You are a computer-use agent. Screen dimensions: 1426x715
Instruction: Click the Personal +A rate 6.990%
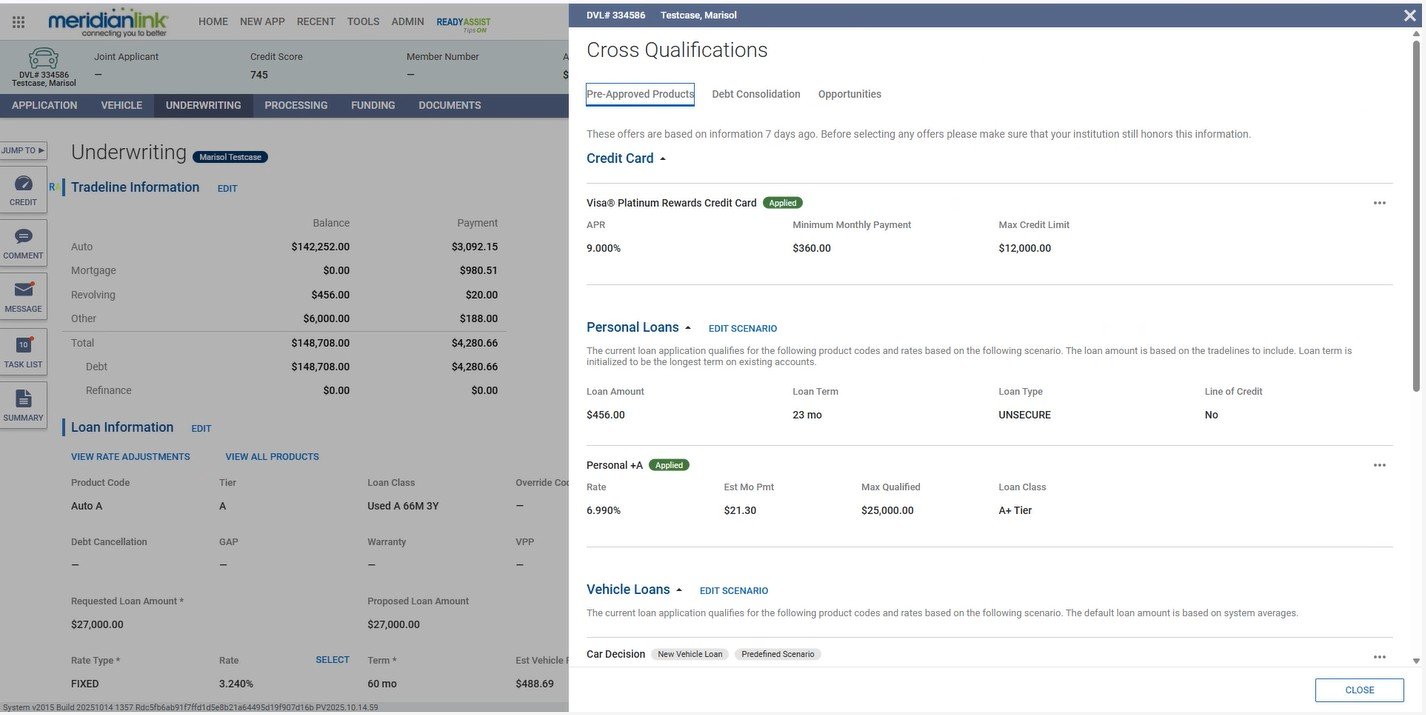603,511
